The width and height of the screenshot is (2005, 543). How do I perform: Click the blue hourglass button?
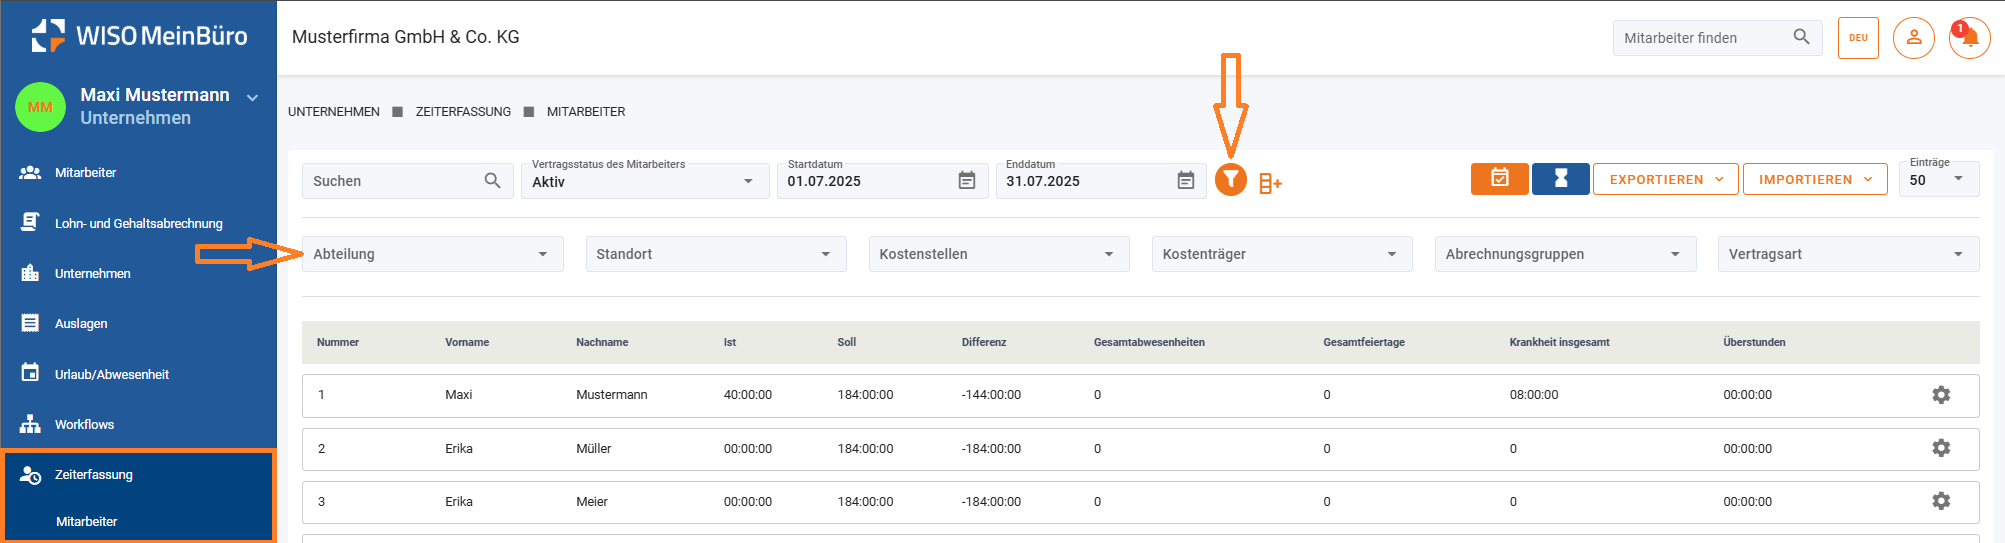point(1560,179)
